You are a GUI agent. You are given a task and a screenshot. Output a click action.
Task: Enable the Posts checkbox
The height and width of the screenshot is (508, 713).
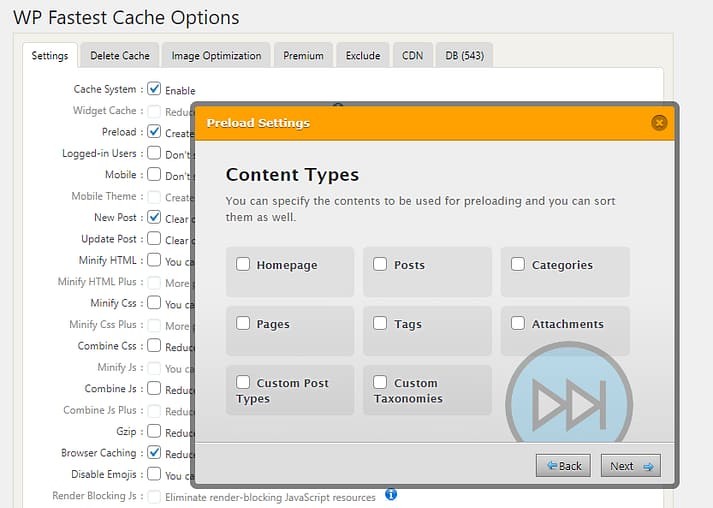click(x=380, y=265)
